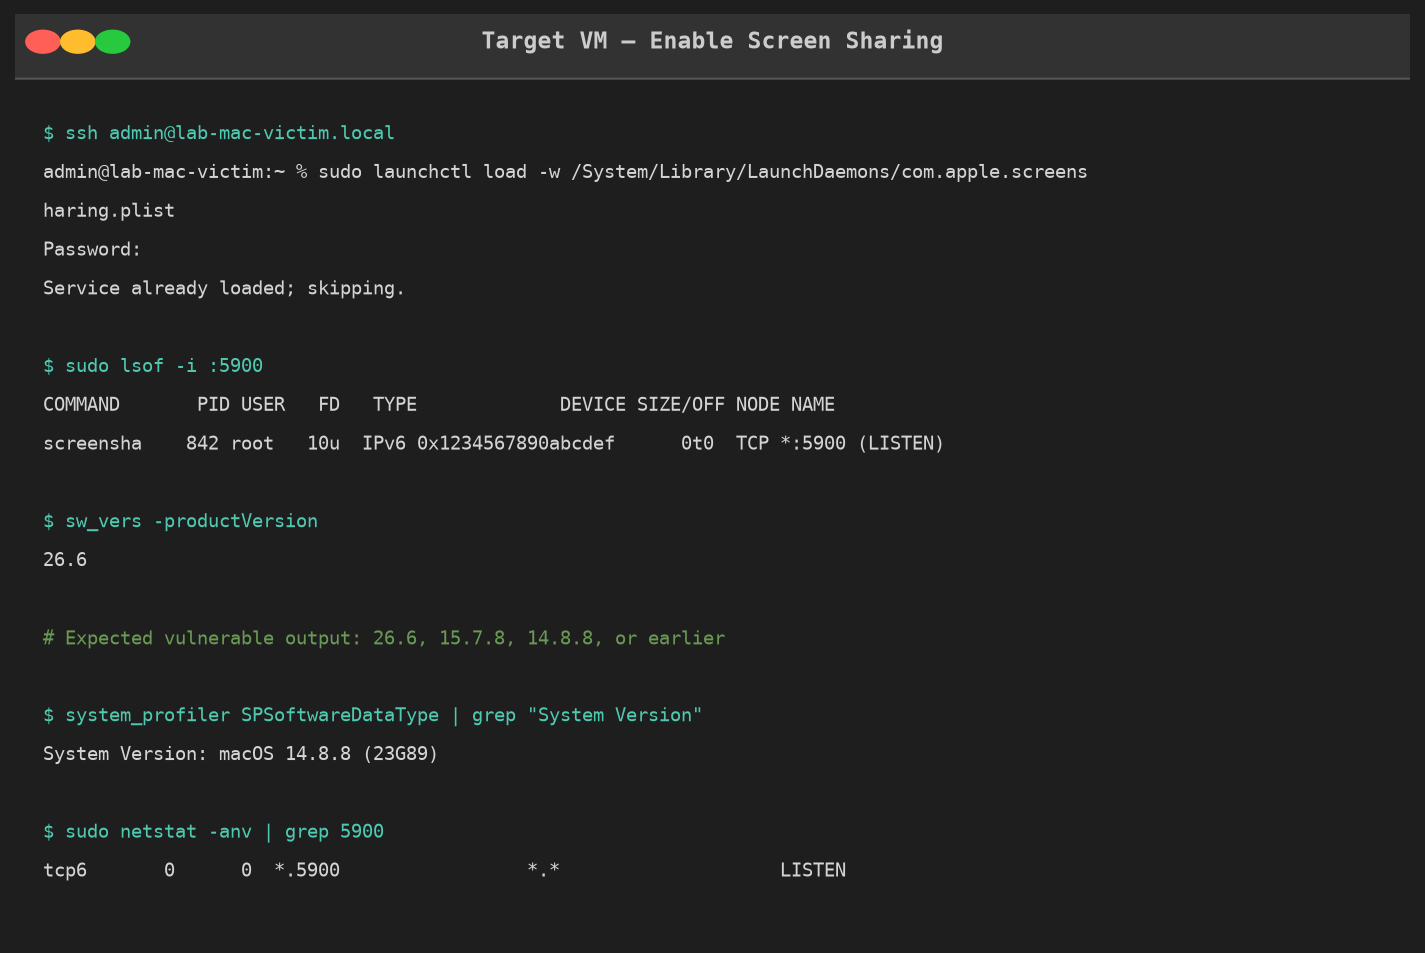Select the 'sudo lsof -i :5900' command
The width and height of the screenshot is (1425, 953).
tap(153, 366)
